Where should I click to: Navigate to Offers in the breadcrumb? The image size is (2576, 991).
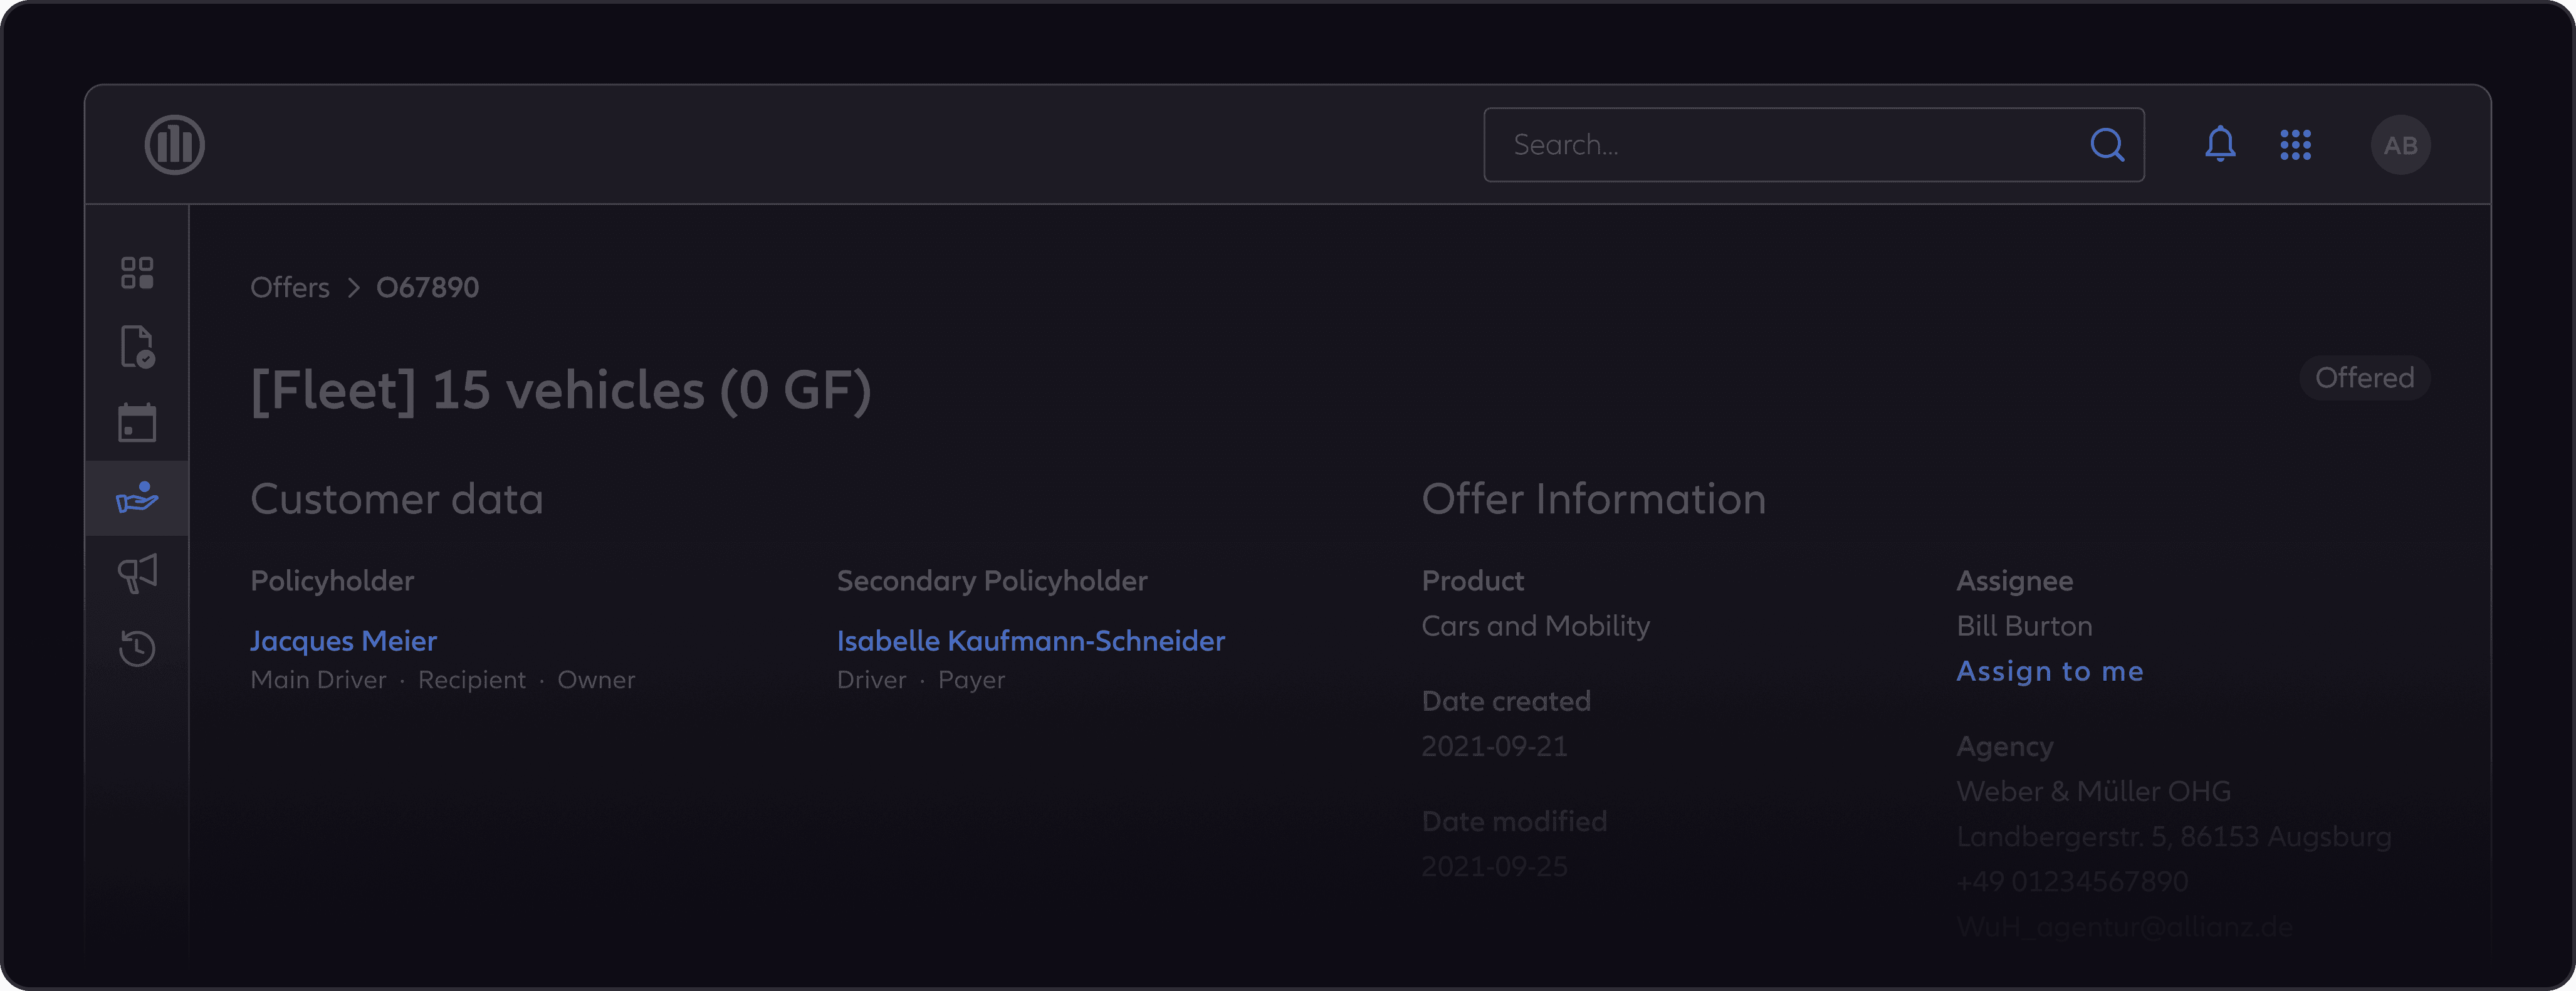click(289, 288)
